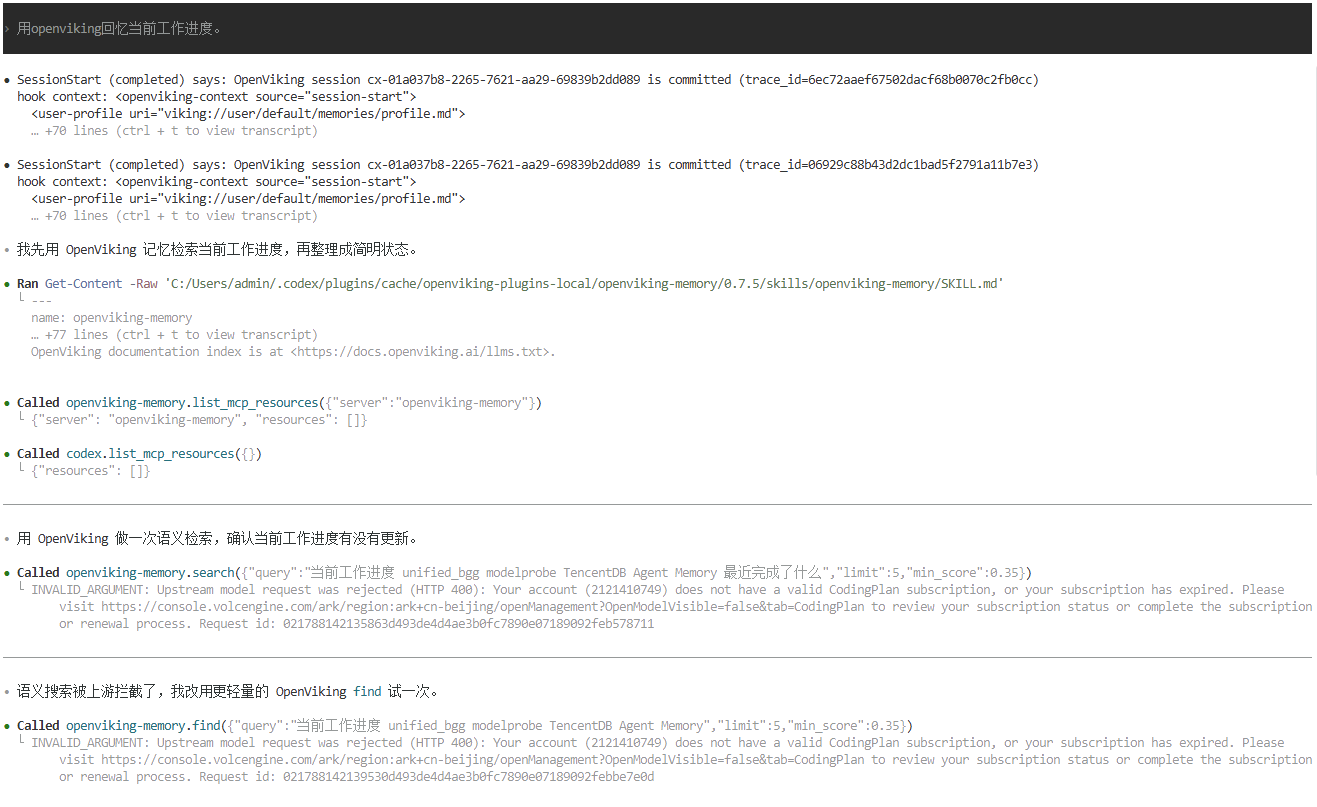Click "… +77 lines (ctrl + t to view transcript)"

174,335
